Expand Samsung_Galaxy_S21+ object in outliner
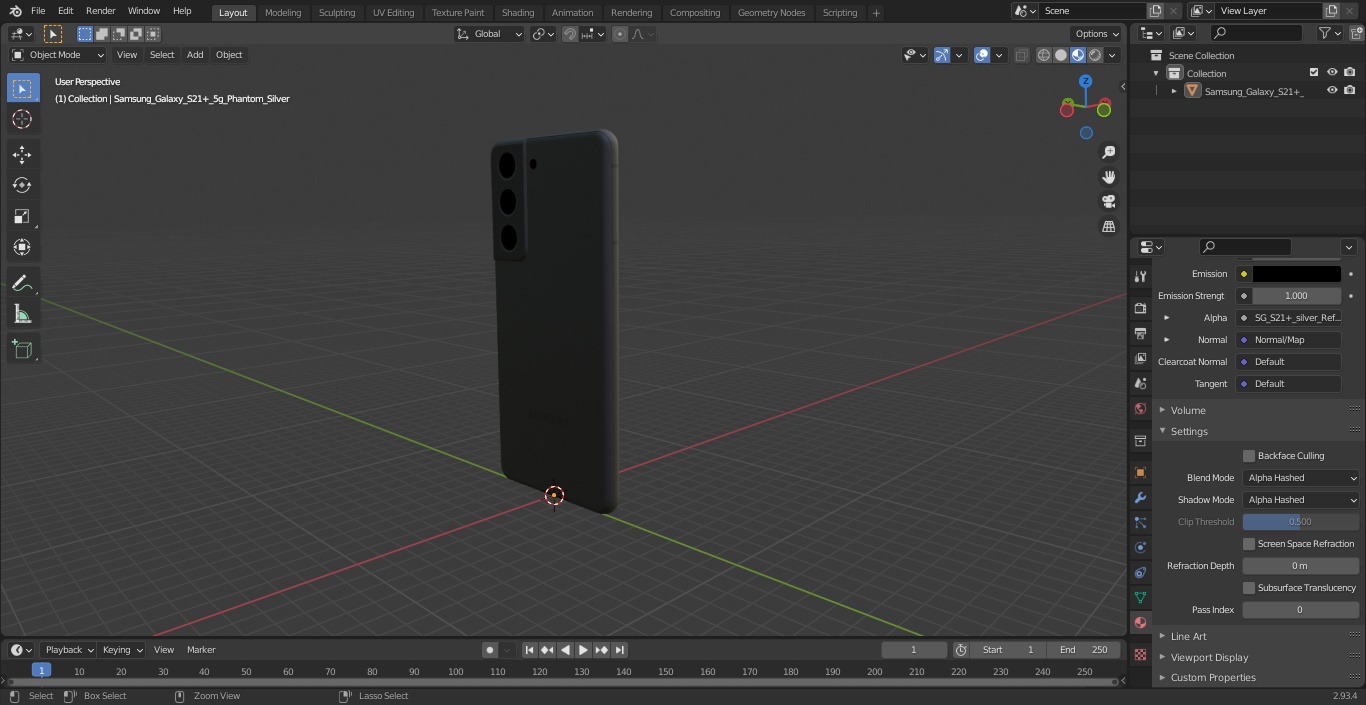This screenshot has width=1366, height=705. [1174, 91]
